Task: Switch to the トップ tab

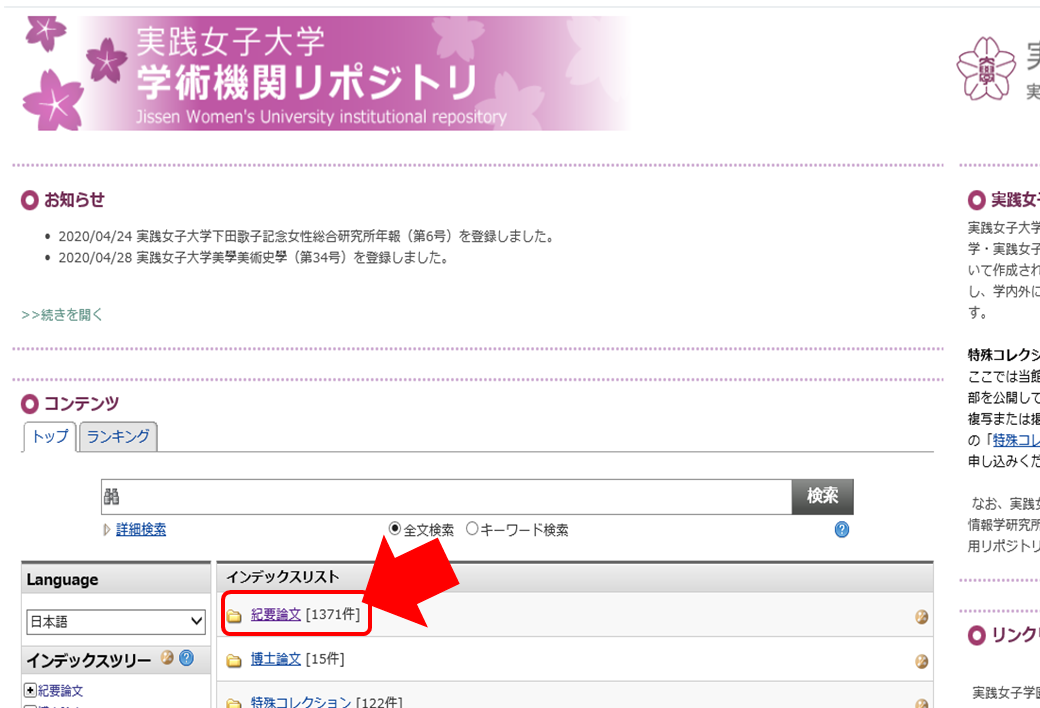Action: pyautogui.click(x=50, y=437)
